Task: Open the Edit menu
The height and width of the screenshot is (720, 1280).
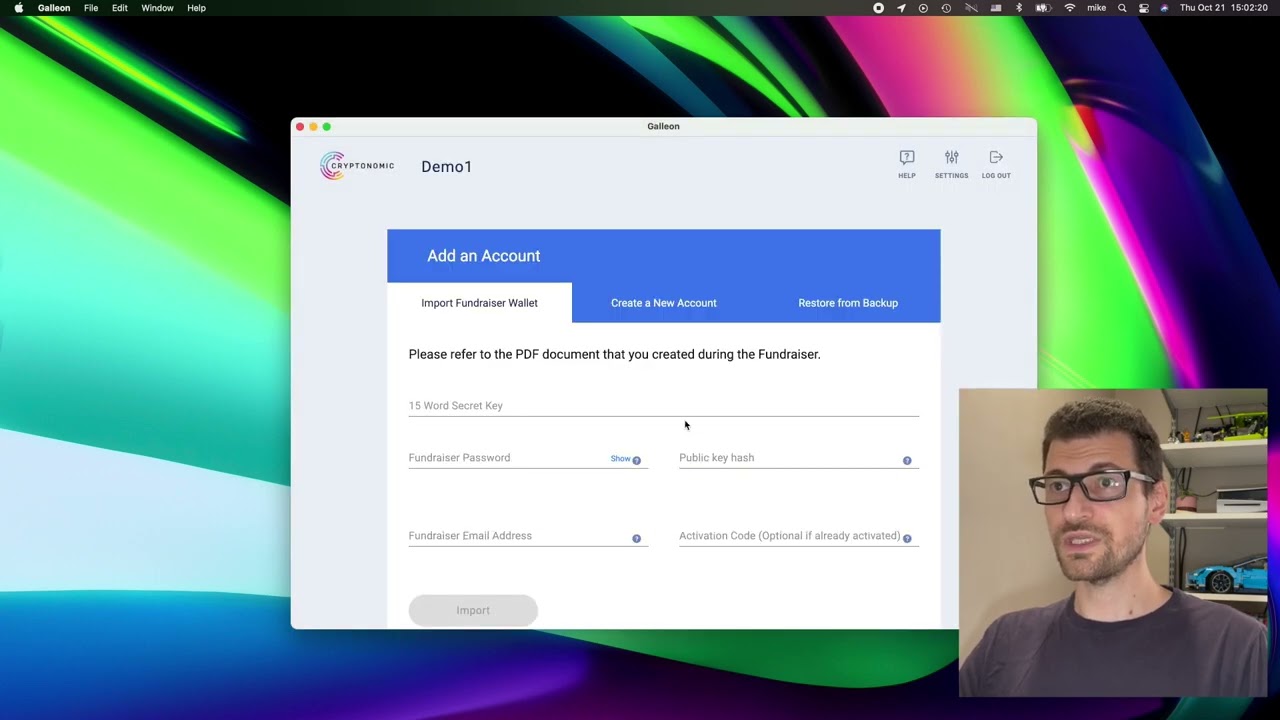Action: pyautogui.click(x=120, y=8)
